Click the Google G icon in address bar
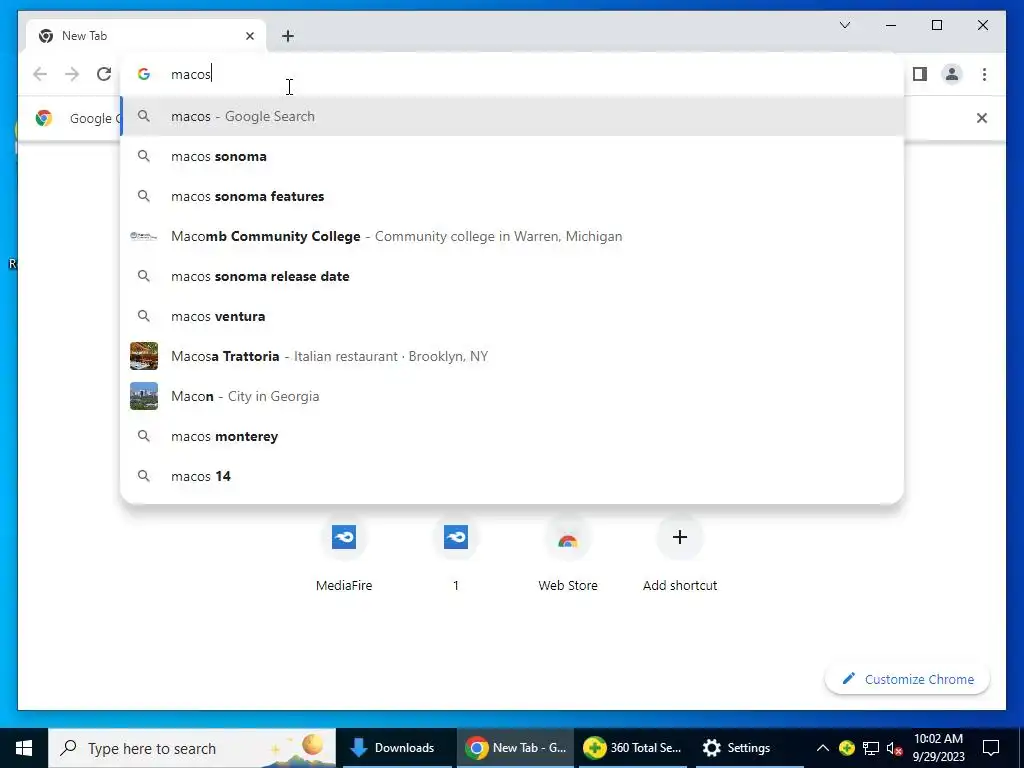Screen dimensions: 1024x768 [144, 74]
